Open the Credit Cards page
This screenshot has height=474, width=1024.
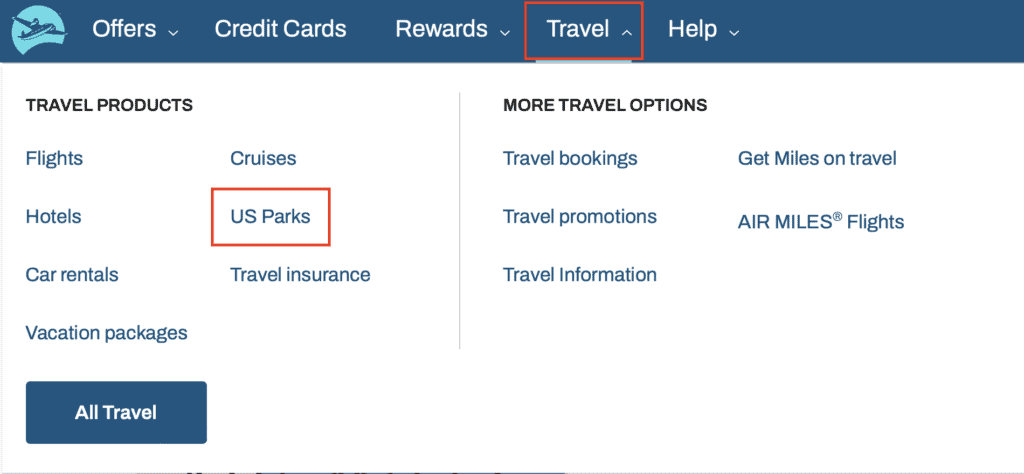point(280,30)
